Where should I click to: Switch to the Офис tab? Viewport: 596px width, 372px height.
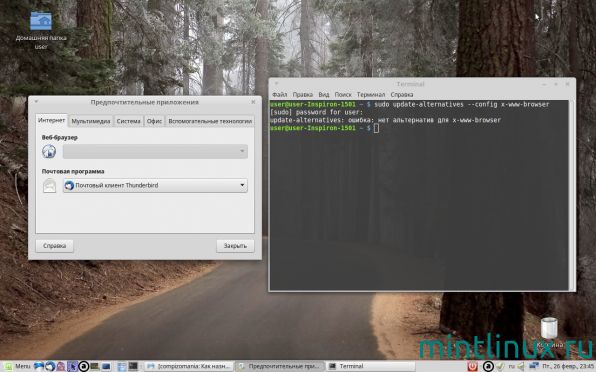tap(154, 121)
